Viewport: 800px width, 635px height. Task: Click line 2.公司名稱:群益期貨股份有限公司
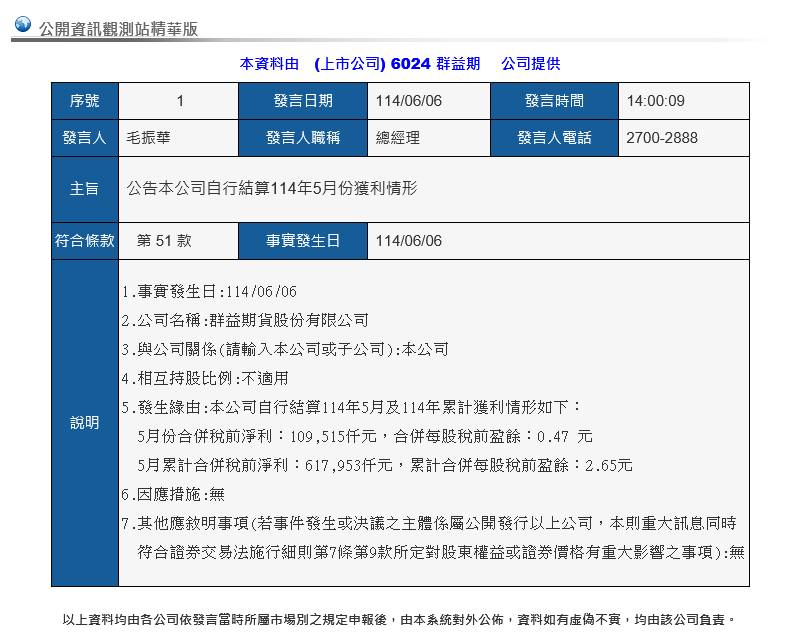click(x=245, y=321)
